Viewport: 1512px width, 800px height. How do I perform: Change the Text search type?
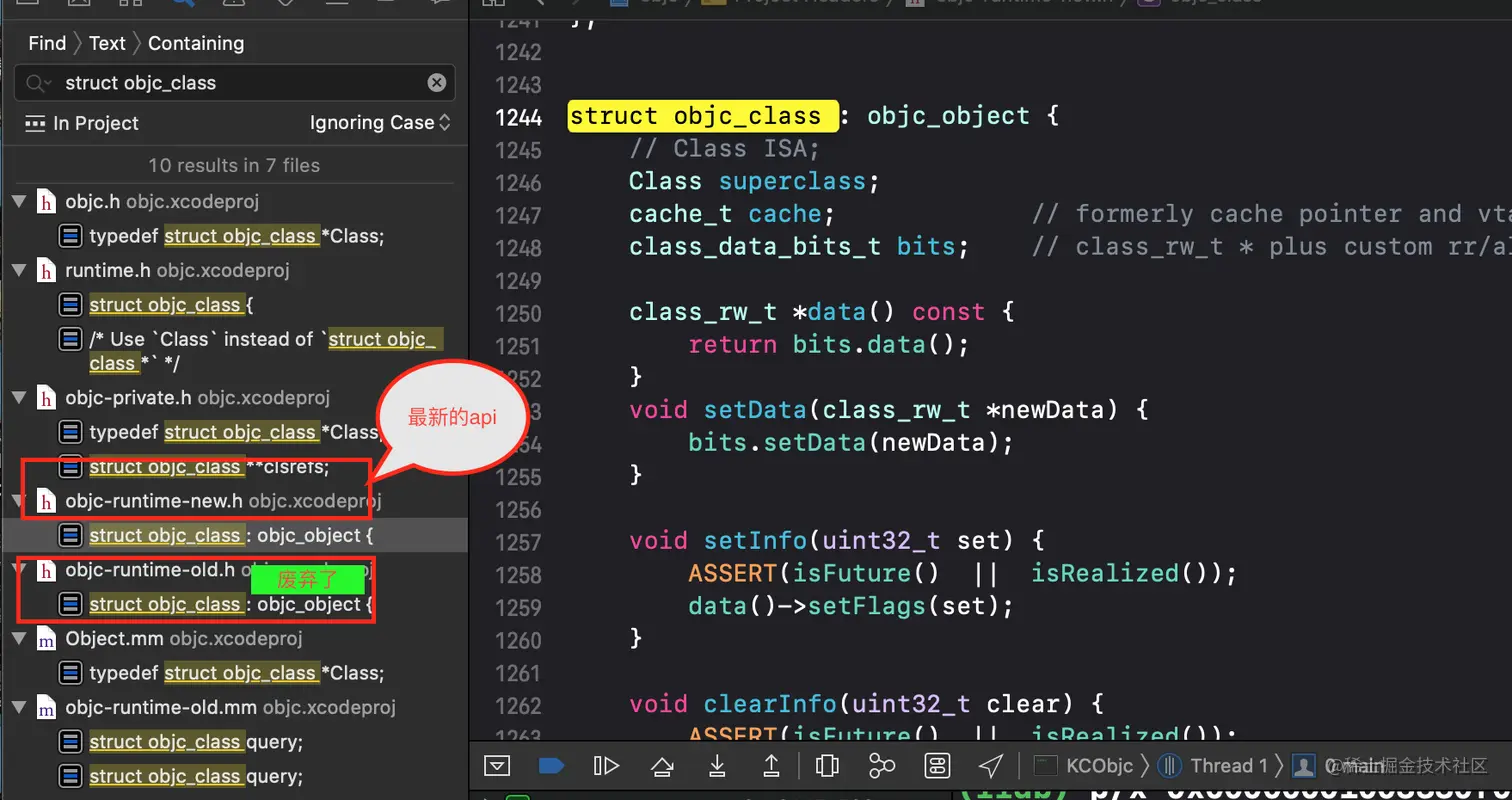coord(107,43)
